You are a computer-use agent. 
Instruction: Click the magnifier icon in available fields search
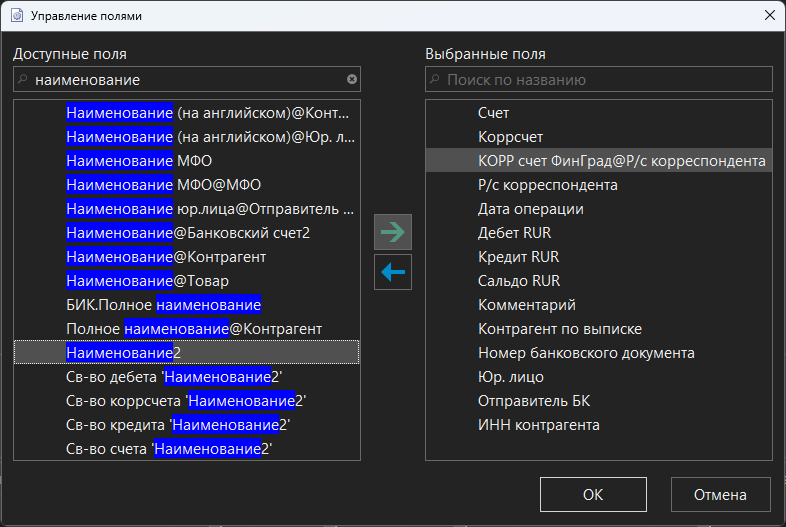23,79
